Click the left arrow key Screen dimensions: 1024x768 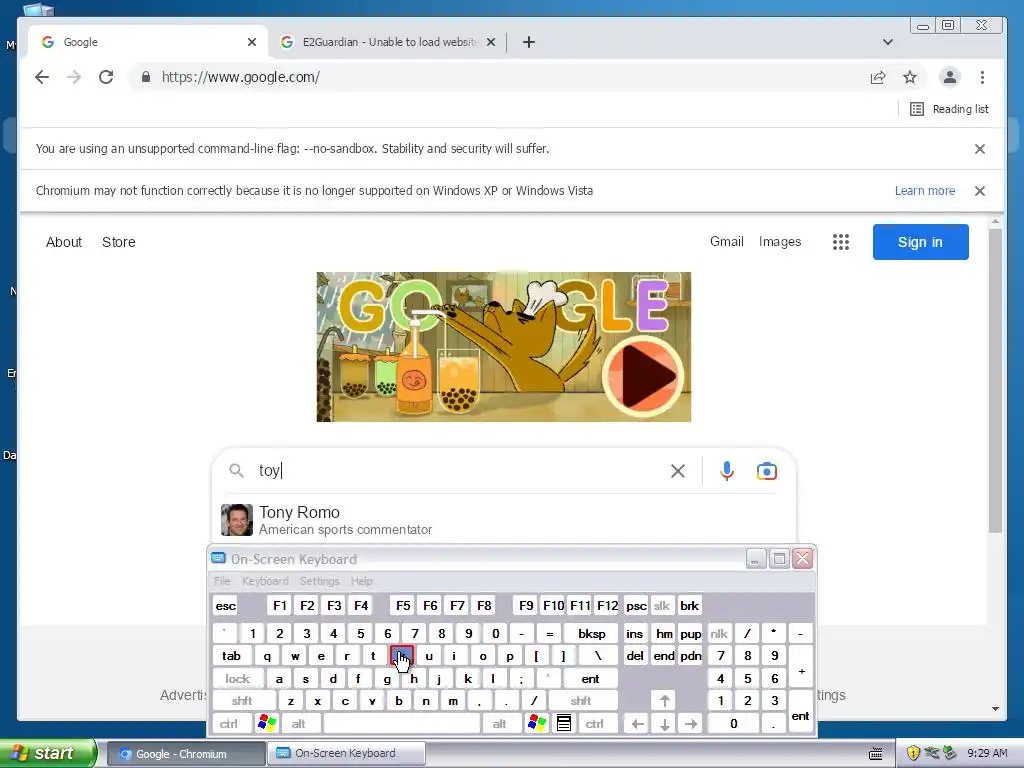637,724
